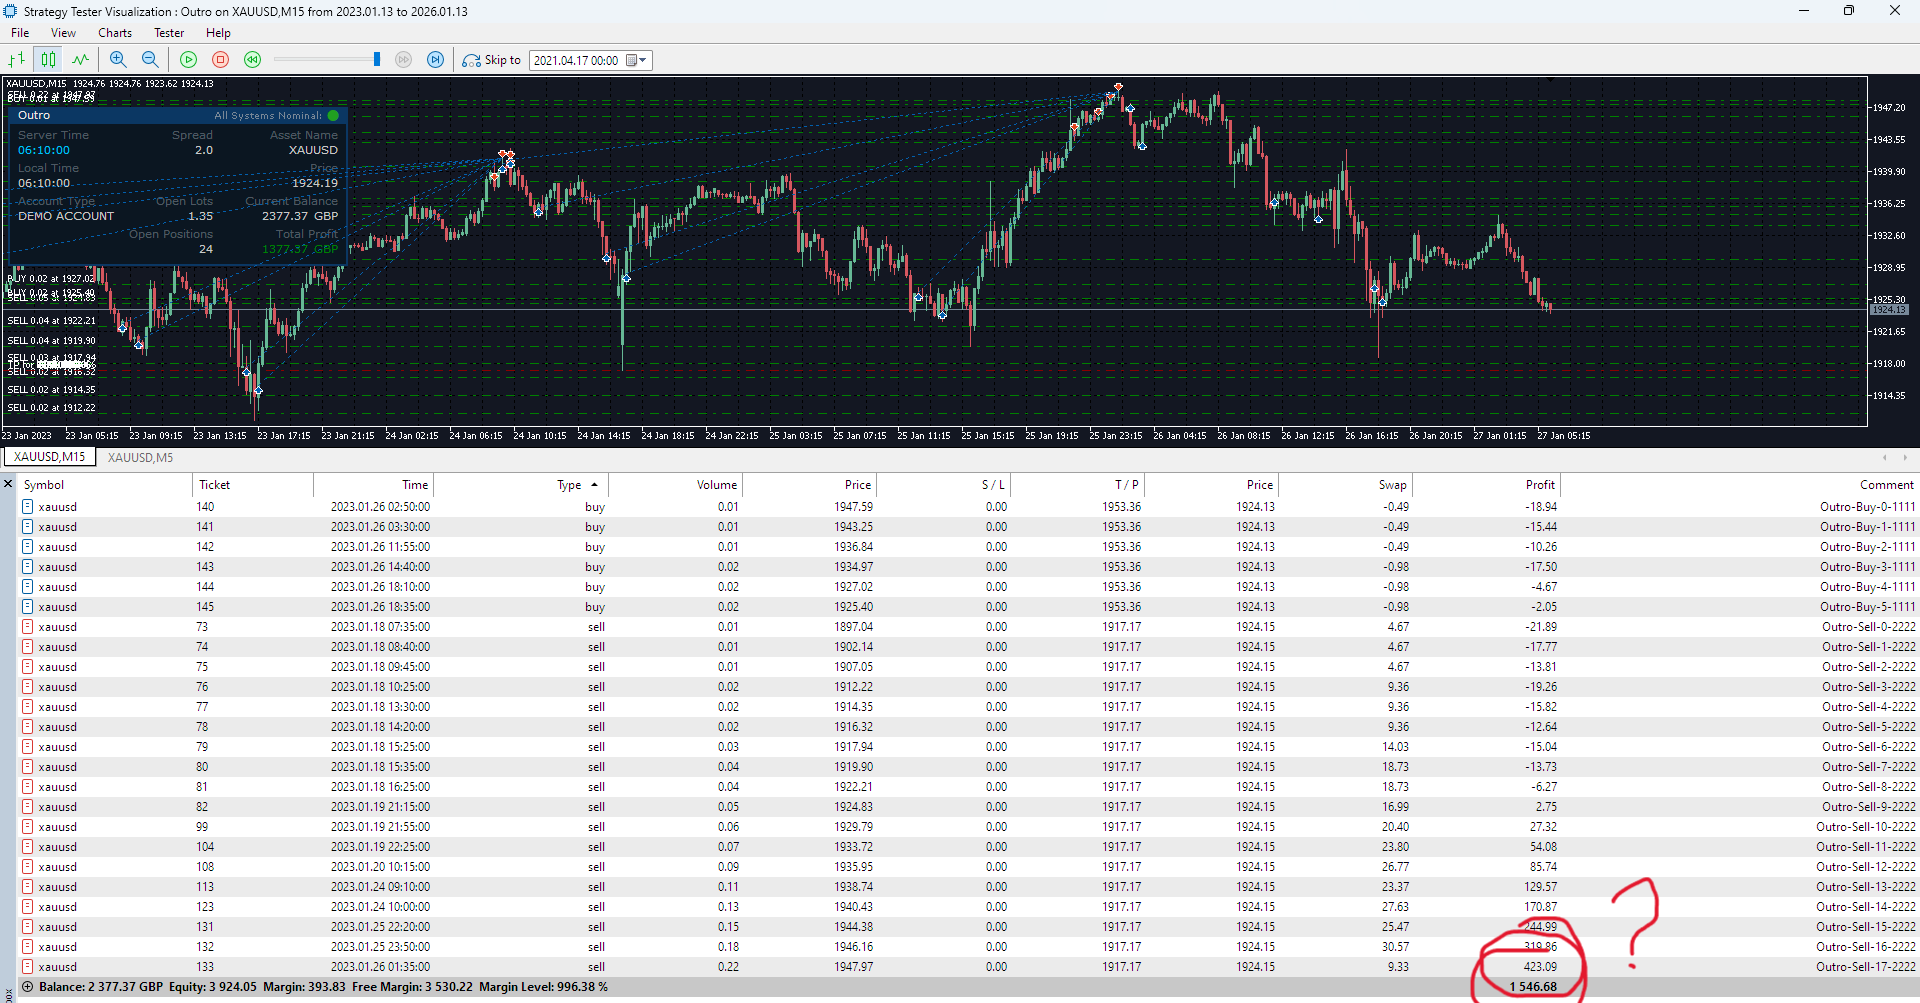Expand the Balance summary row
This screenshot has height=1003, width=1920.
point(28,987)
